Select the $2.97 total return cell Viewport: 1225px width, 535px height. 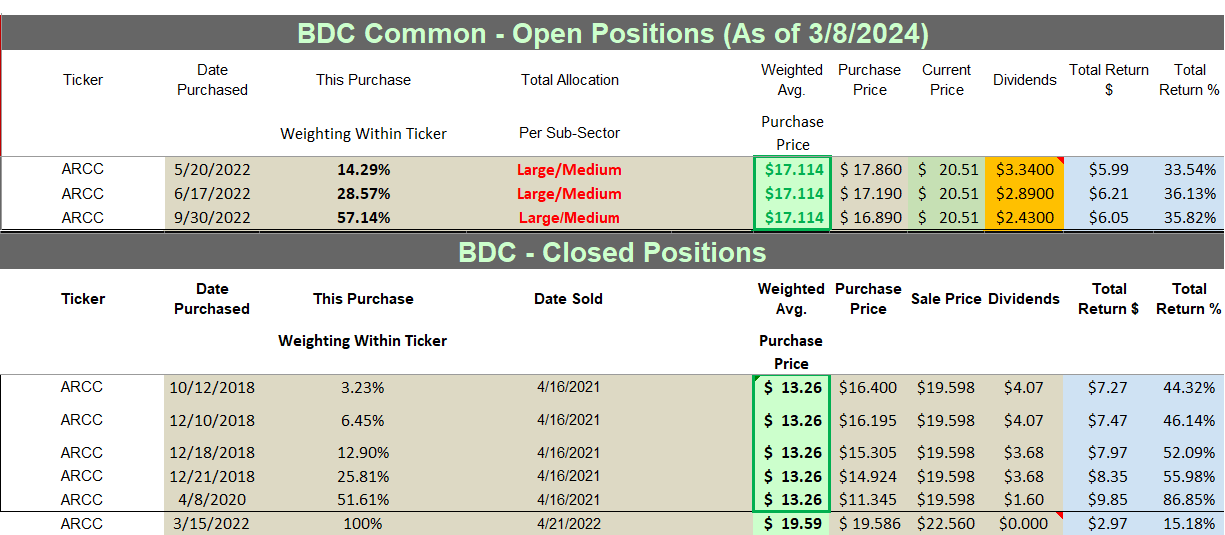(1108, 523)
